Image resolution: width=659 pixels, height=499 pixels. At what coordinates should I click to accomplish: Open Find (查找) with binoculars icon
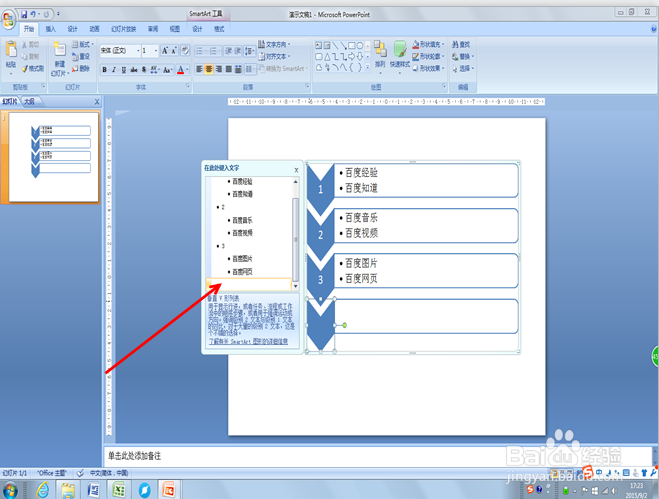[461, 44]
